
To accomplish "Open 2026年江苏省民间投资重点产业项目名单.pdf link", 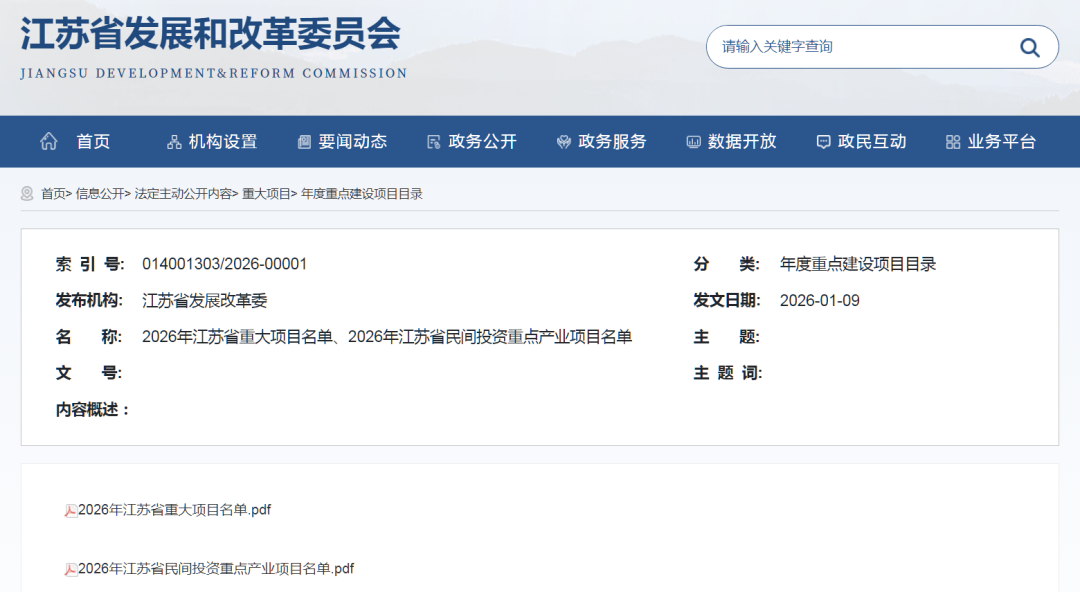I will pyautogui.click(x=214, y=569).
